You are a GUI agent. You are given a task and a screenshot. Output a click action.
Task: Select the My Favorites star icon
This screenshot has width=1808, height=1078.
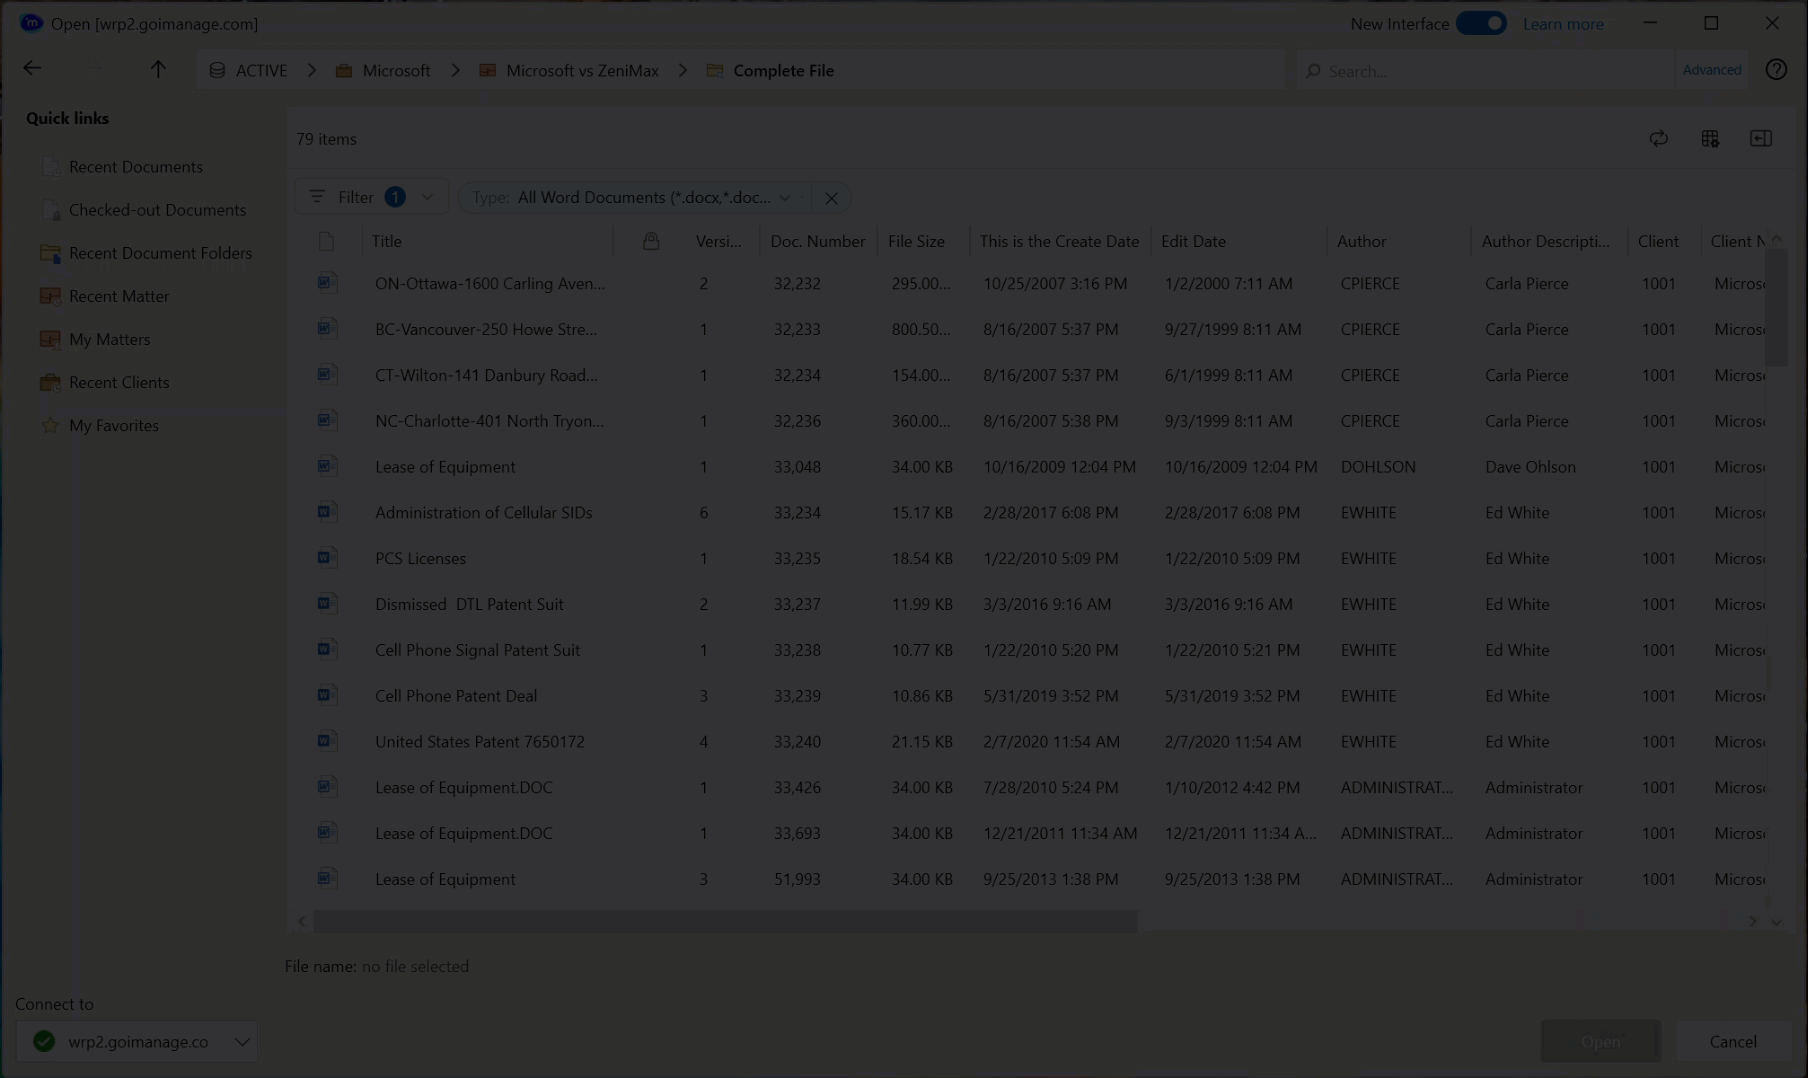(x=50, y=424)
